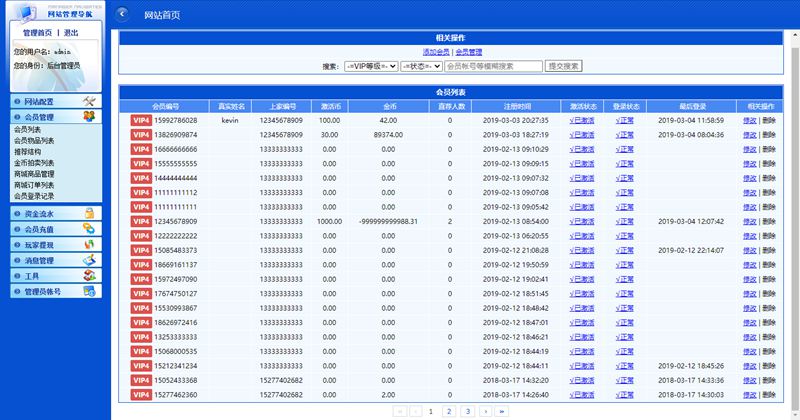Click the icon next to 消息管理
This screenshot has width=800, height=420.
pos(90,260)
